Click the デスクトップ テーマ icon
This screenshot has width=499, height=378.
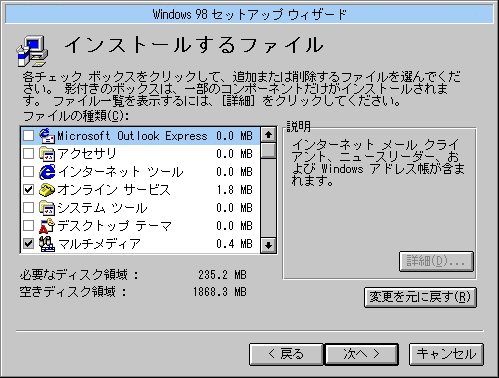pos(47,226)
